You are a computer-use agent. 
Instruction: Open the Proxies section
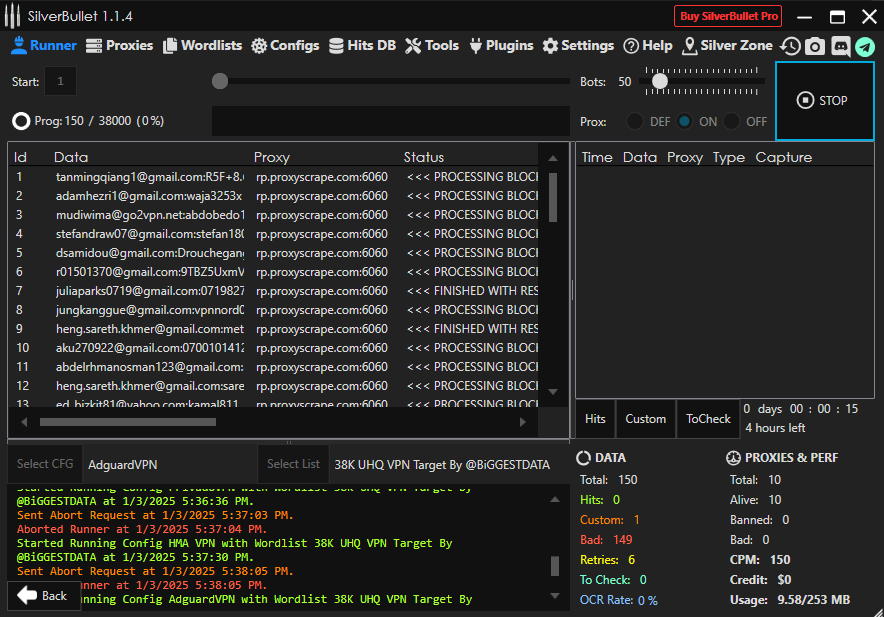(119, 45)
